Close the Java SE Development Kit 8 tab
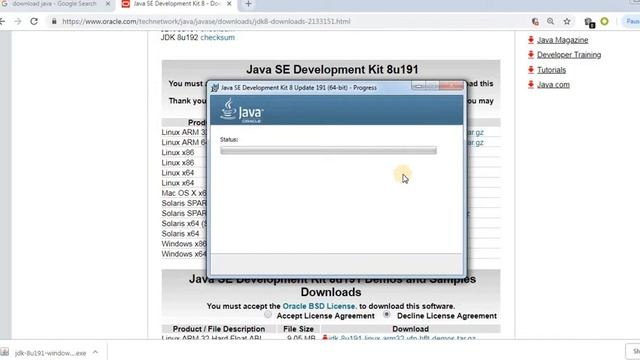The height and width of the screenshot is (360, 640). pyautogui.click(x=229, y=4)
